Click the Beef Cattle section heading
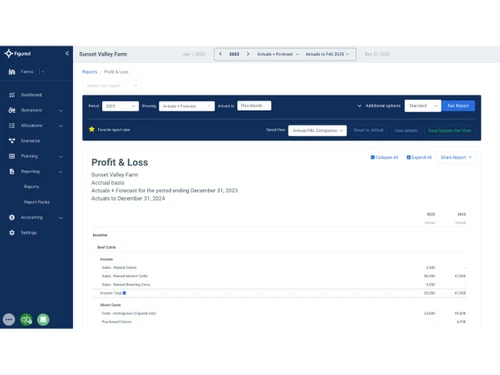The image size is (500, 375). tap(107, 247)
